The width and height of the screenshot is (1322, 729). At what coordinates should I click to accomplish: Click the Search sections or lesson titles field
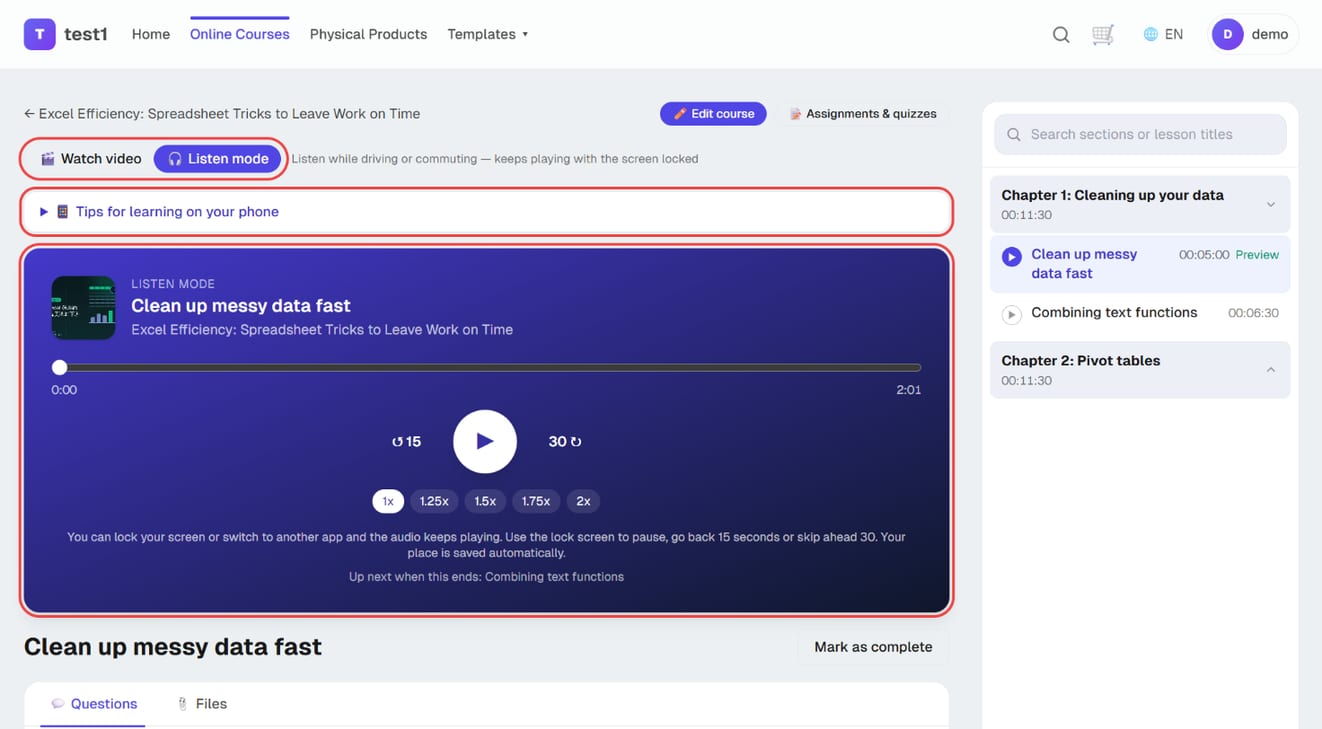(x=1140, y=134)
